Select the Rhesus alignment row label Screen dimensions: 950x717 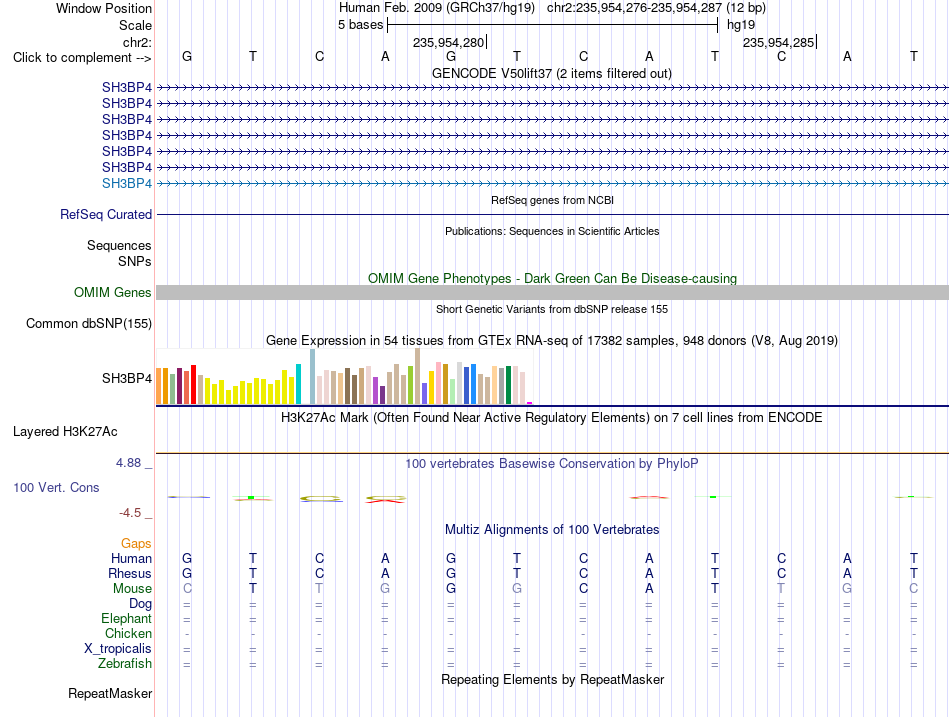click(130, 573)
